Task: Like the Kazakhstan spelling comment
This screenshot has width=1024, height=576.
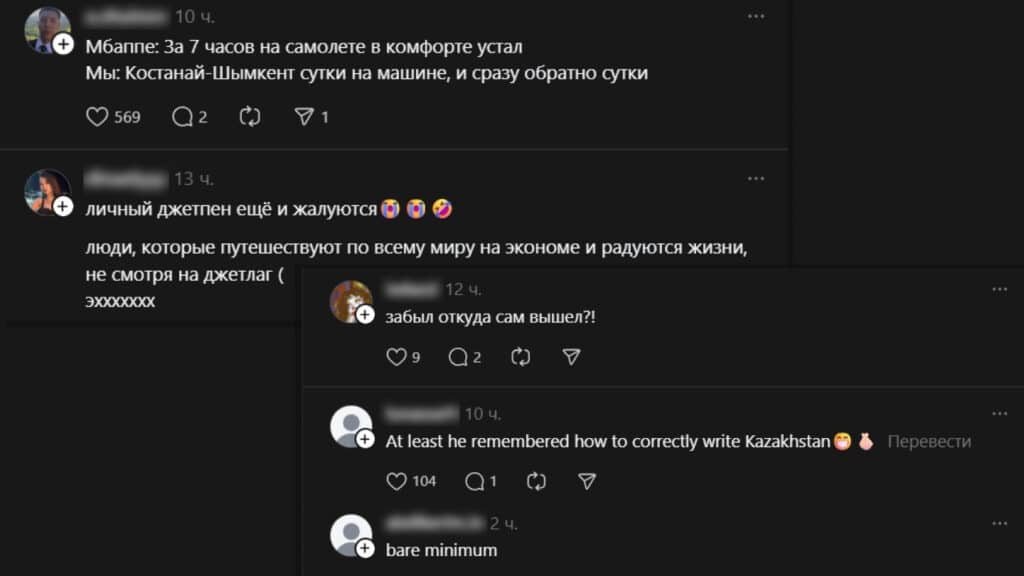Action: 397,481
